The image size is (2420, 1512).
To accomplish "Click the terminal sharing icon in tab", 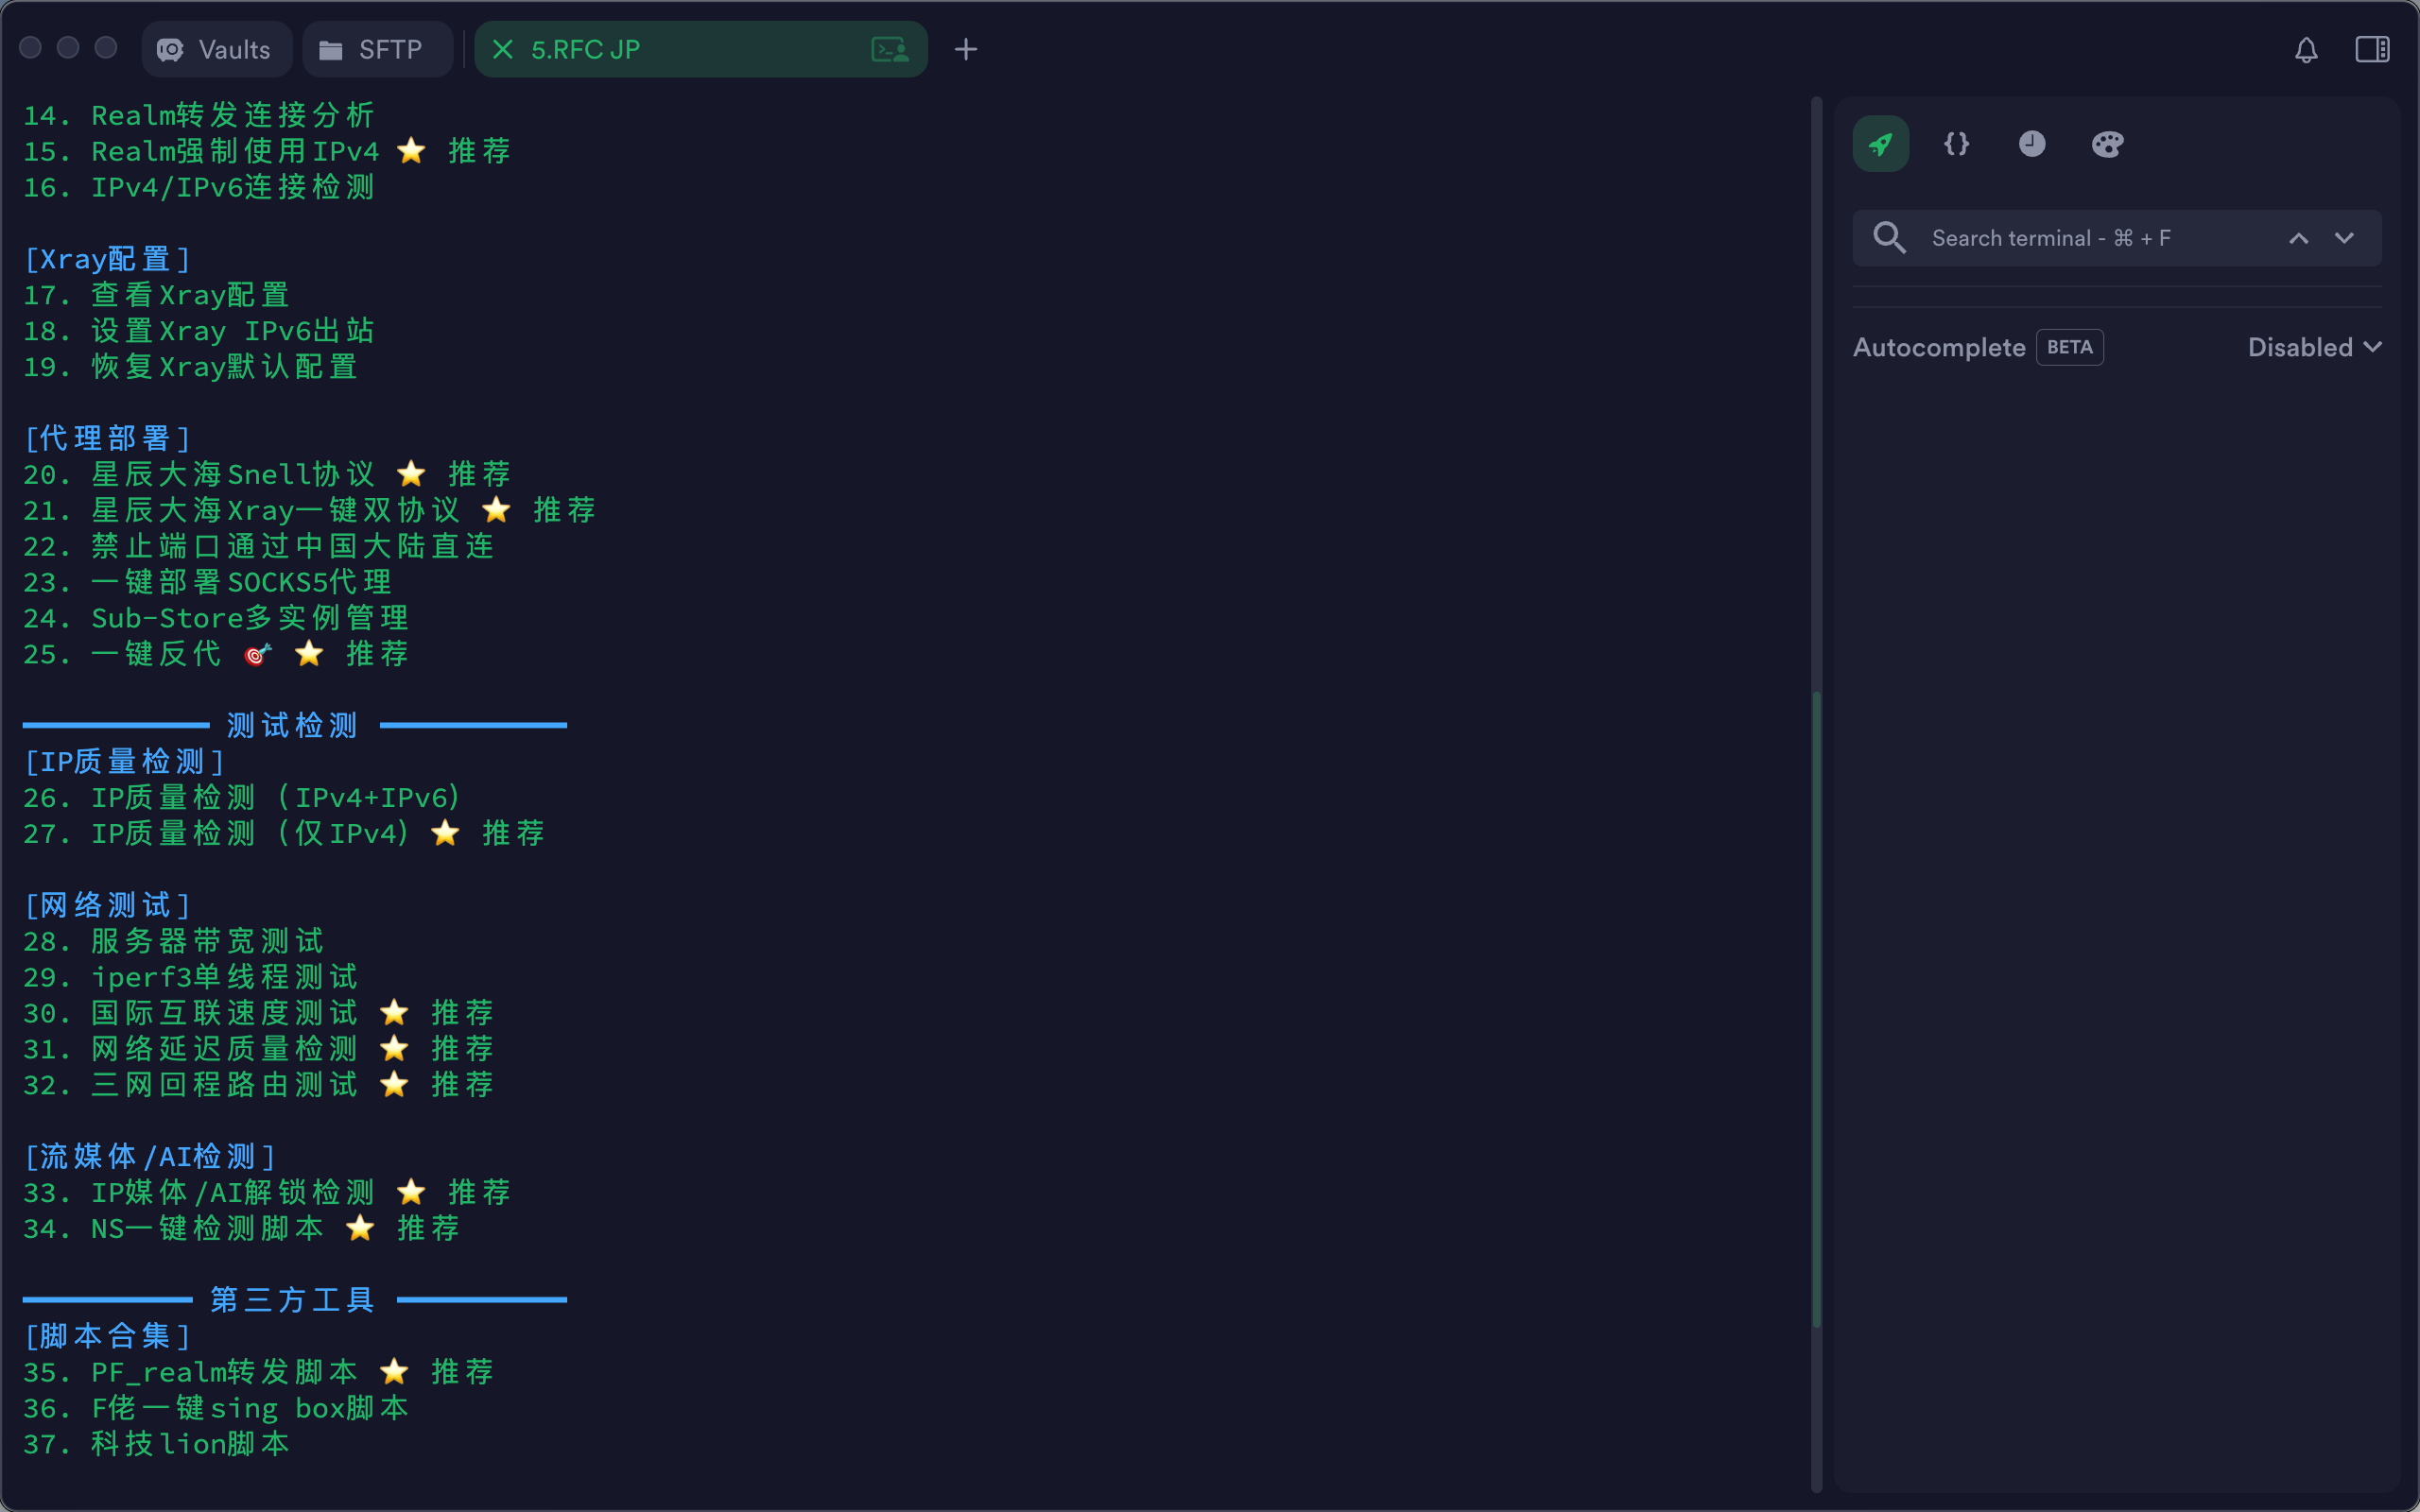I will point(889,50).
